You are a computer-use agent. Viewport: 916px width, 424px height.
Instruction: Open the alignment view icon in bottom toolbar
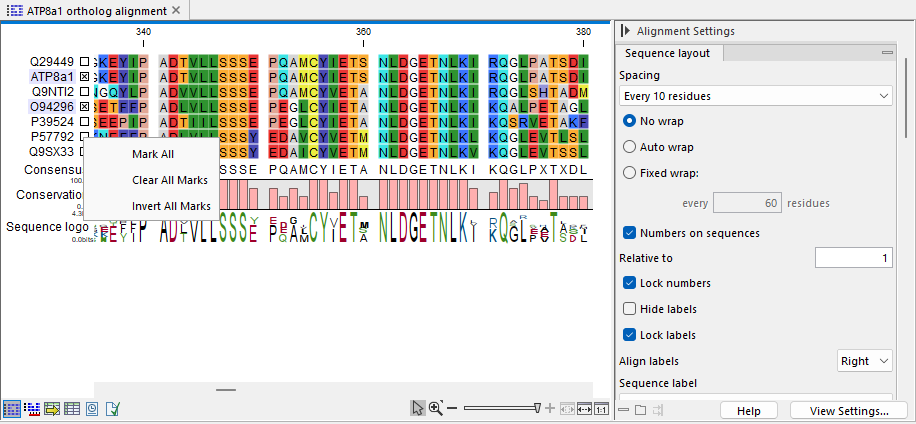click(x=12, y=408)
